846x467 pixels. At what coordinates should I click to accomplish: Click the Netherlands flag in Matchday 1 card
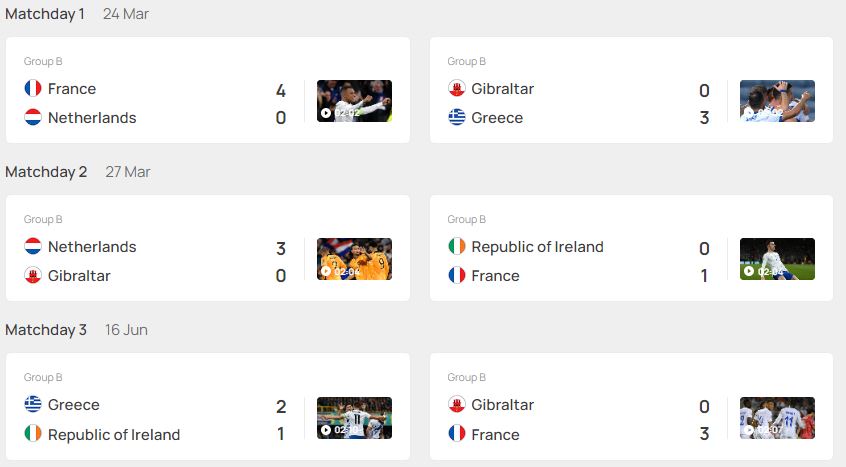pyautogui.click(x=33, y=117)
